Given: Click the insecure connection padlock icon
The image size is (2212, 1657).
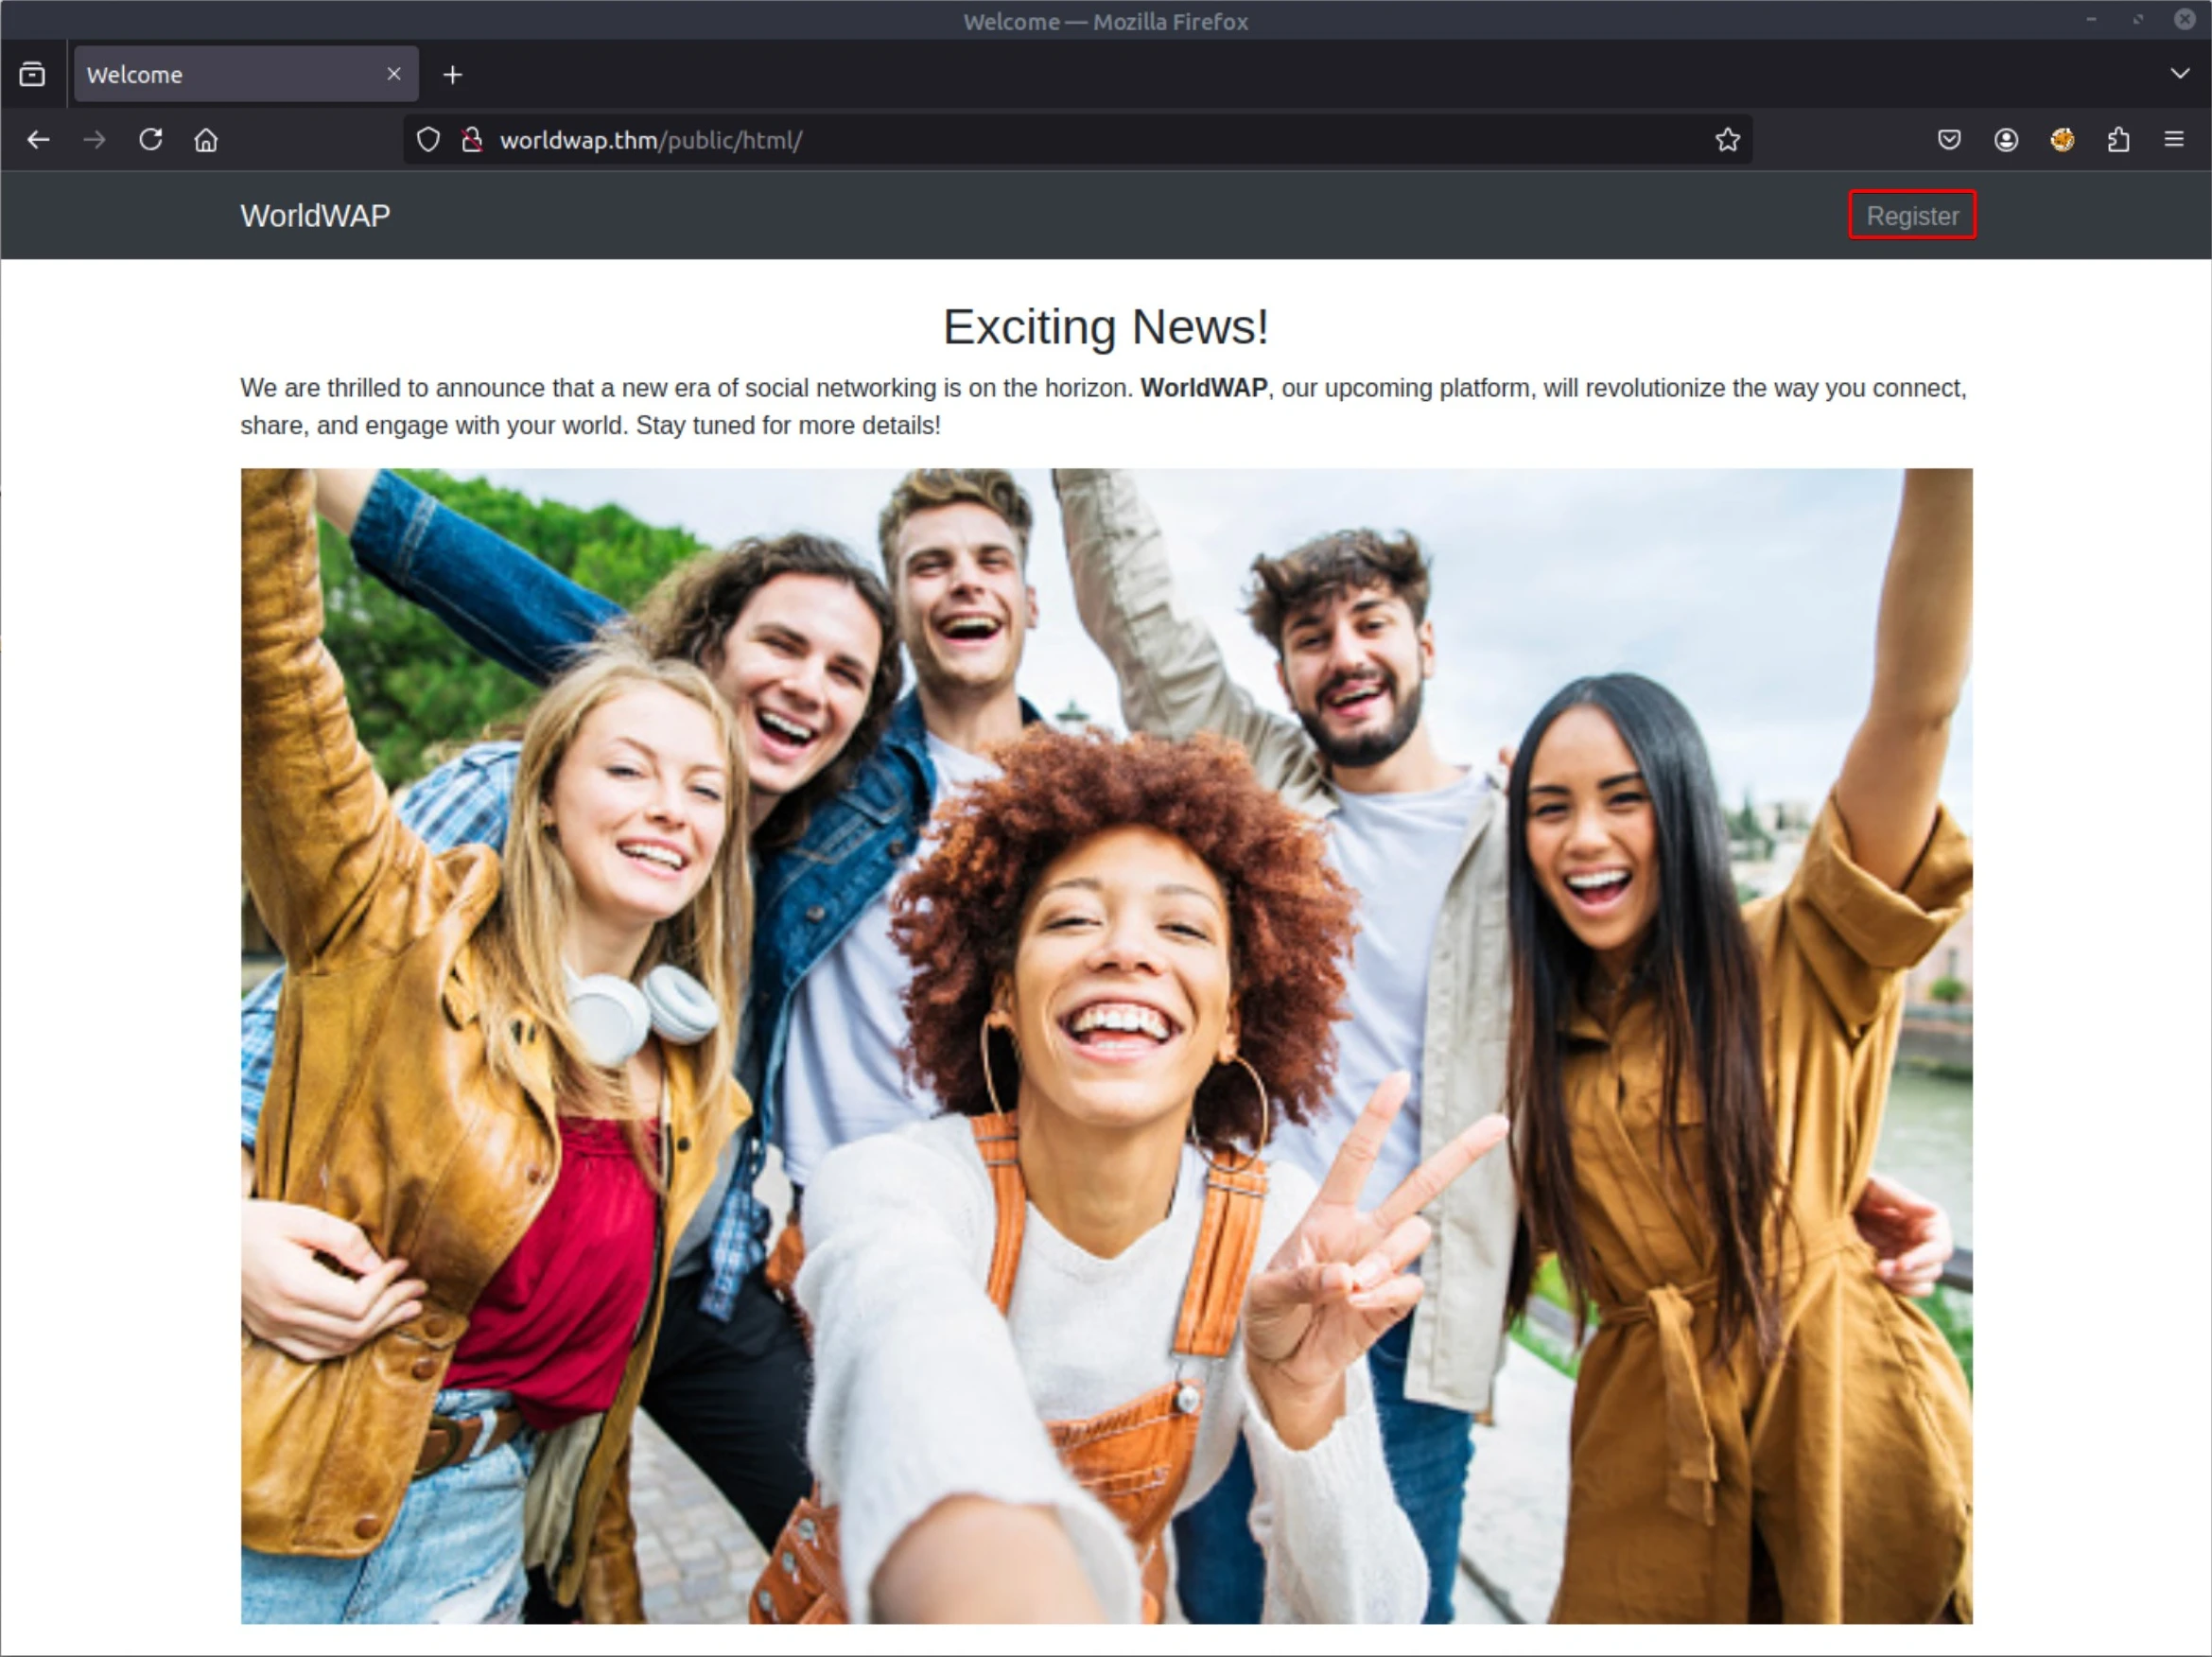Looking at the screenshot, I should click(472, 140).
